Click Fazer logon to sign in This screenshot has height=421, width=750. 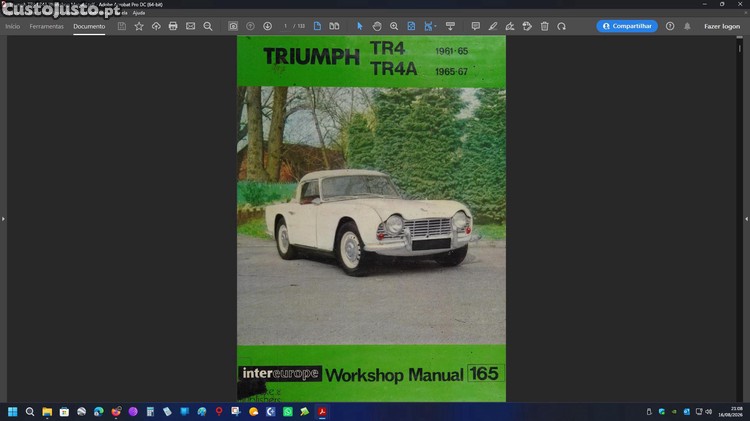coord(722,26)
